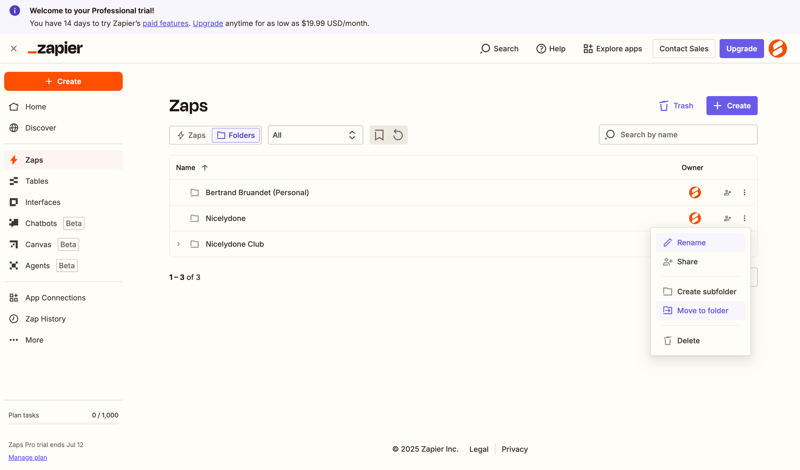800x470 pixels.
Task: Switch to the Folders view tab
Action: (236, 135)
